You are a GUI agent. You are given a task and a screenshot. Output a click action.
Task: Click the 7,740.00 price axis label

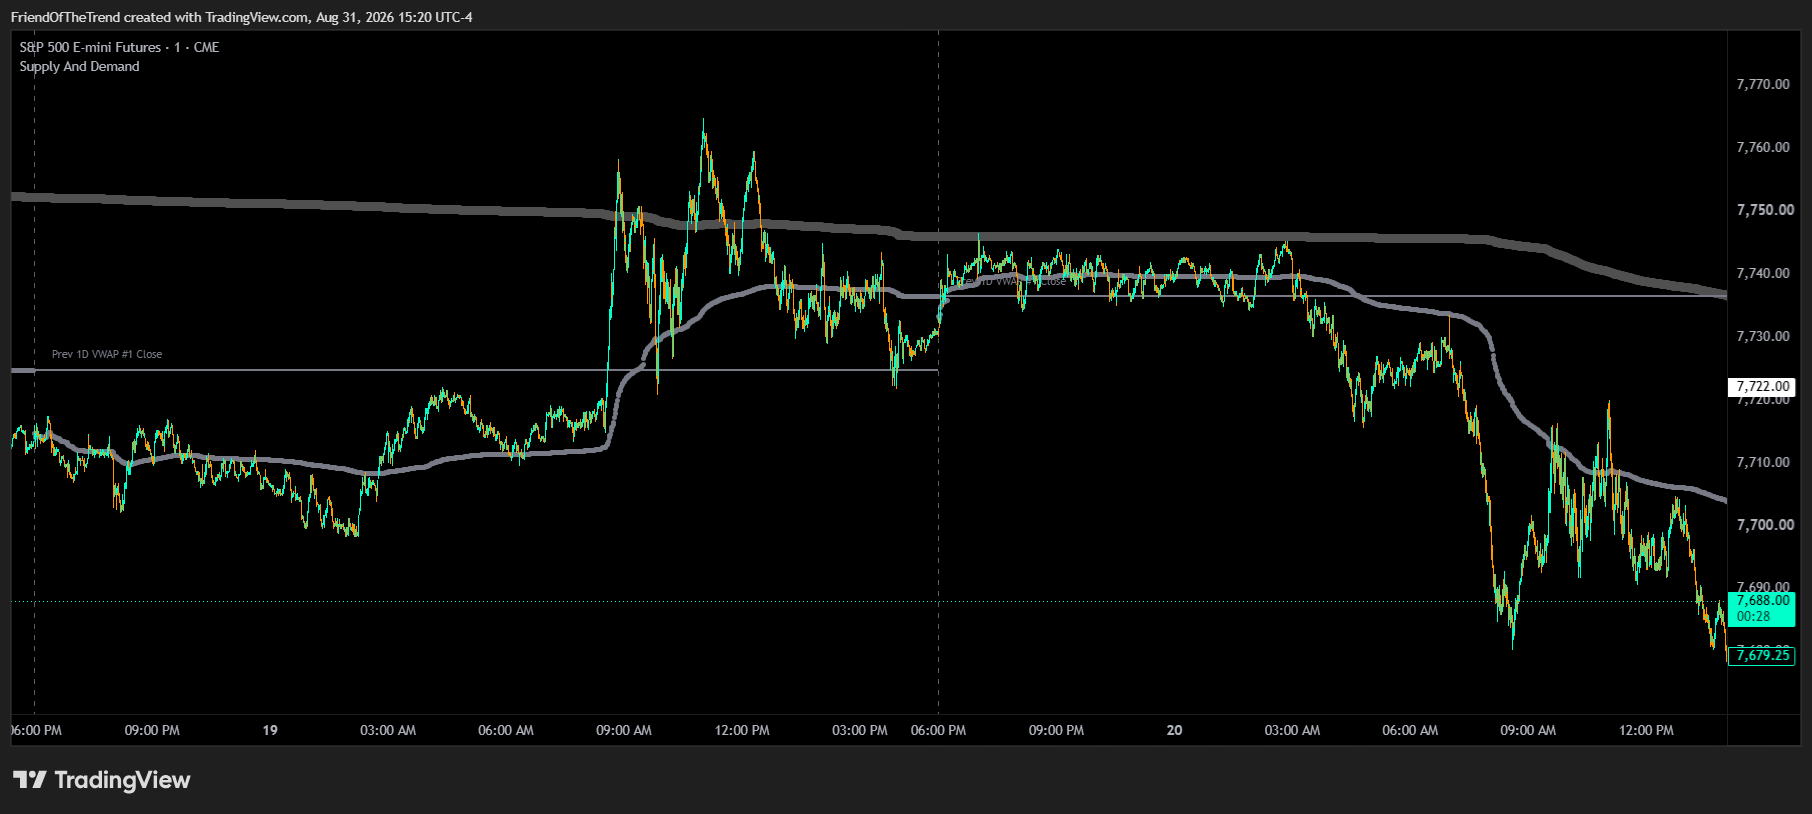[x=1763, y=273]
